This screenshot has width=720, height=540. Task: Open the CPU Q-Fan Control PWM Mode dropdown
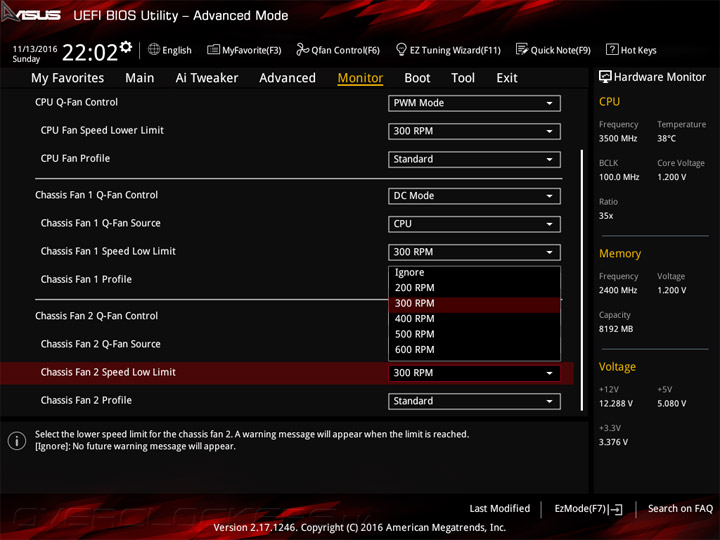(474, 103)
